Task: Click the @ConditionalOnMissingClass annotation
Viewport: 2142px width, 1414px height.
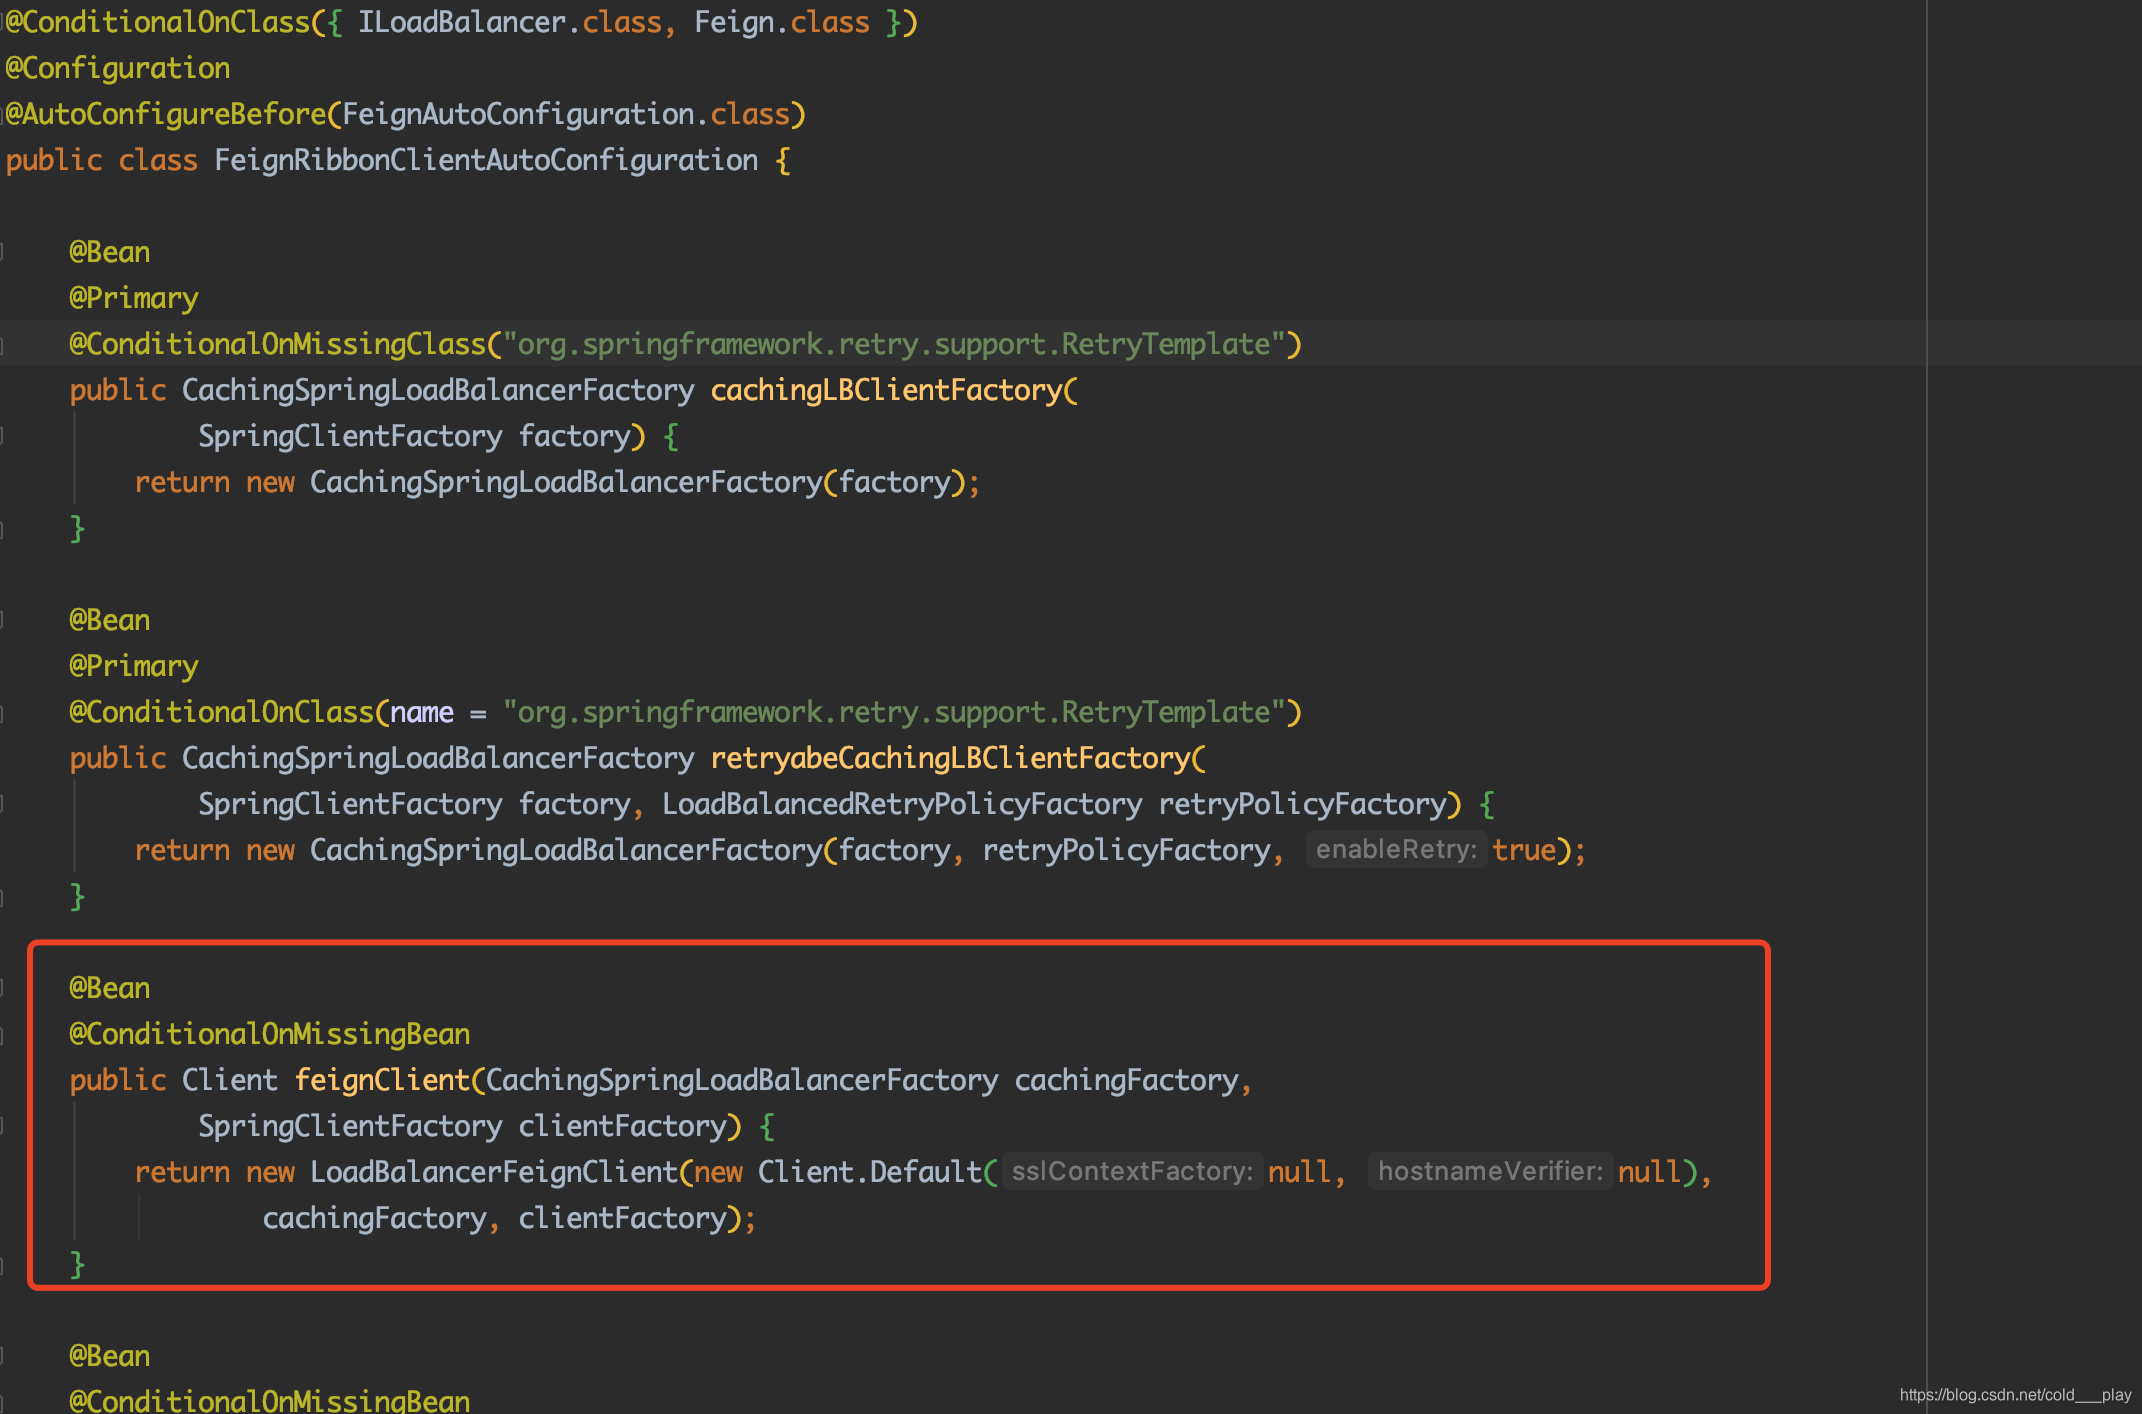Action: 277,344
